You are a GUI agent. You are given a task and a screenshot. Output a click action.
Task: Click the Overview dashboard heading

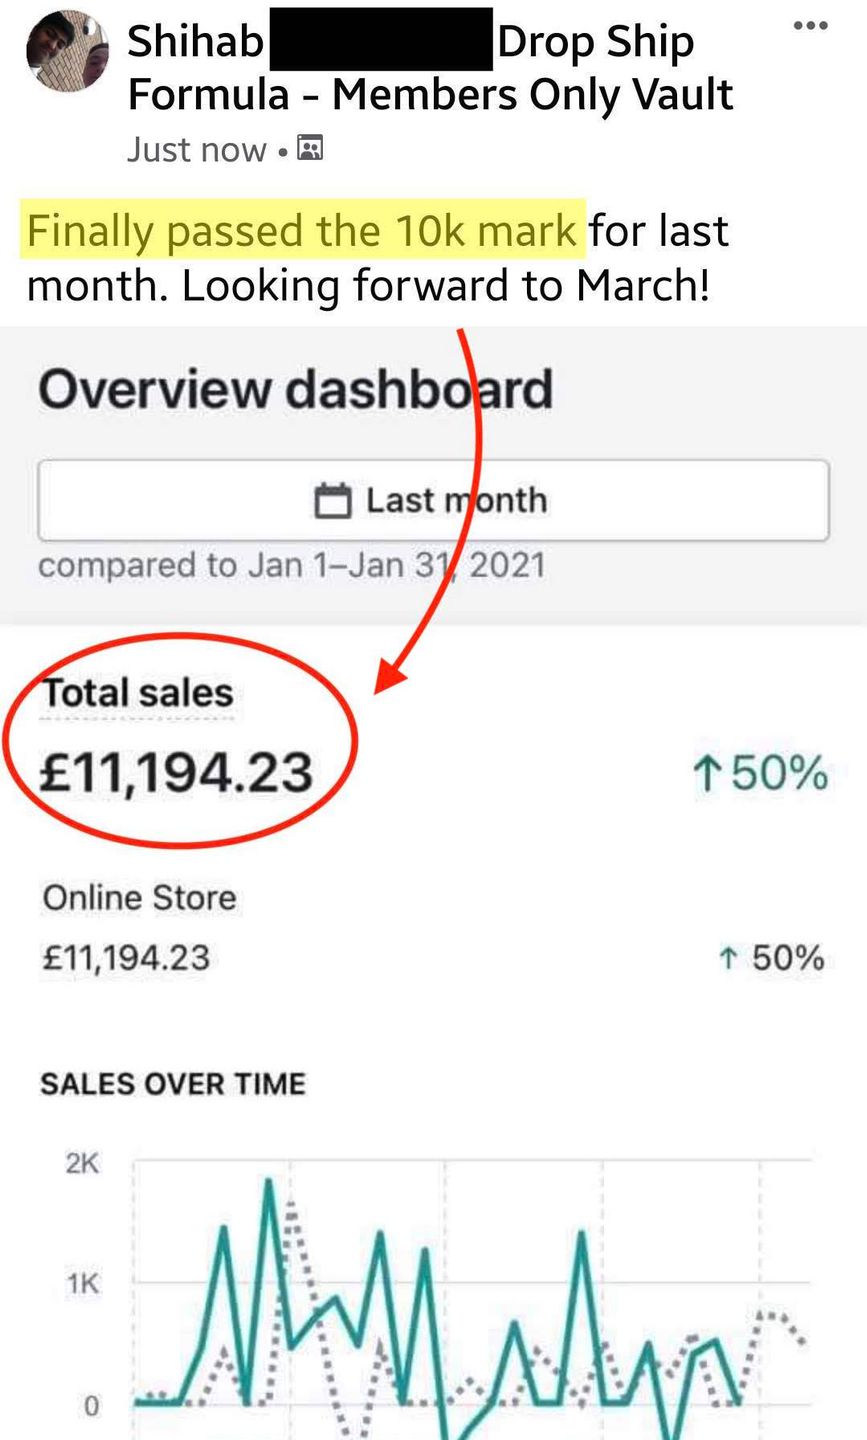click(295, 390)
